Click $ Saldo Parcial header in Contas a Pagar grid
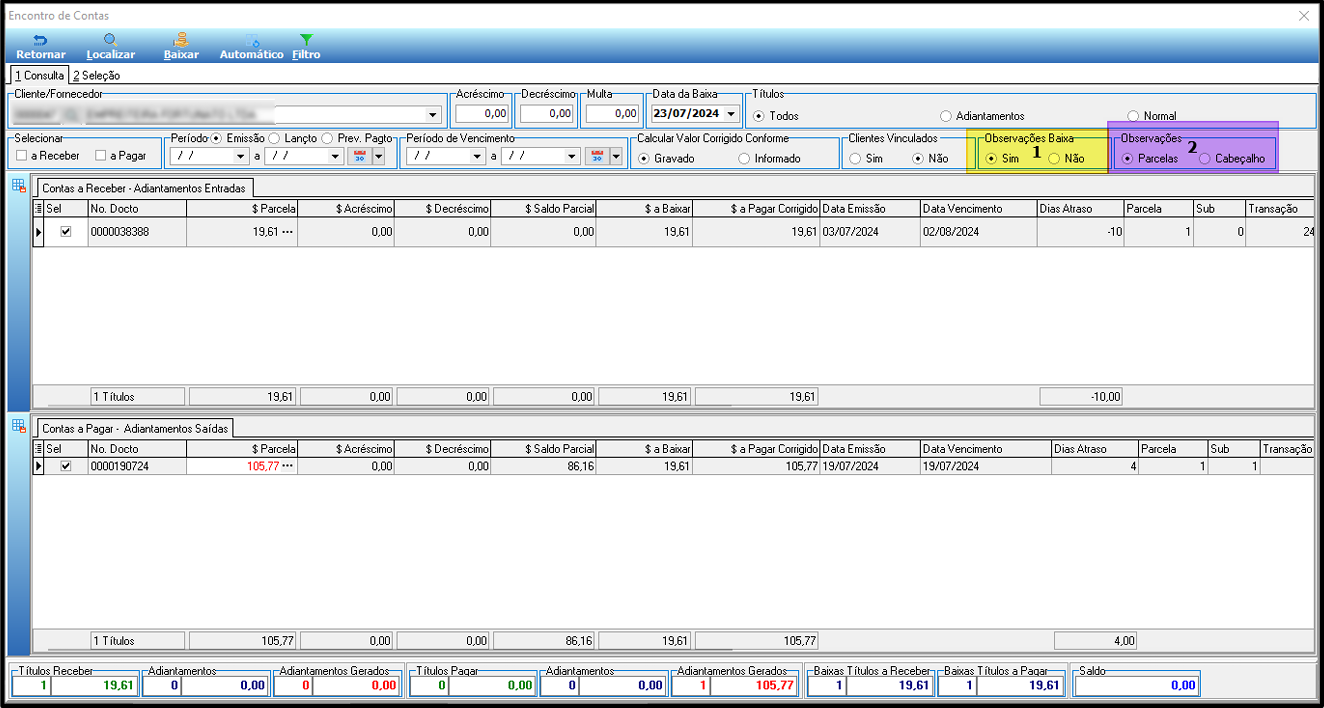 coord(544,450)
